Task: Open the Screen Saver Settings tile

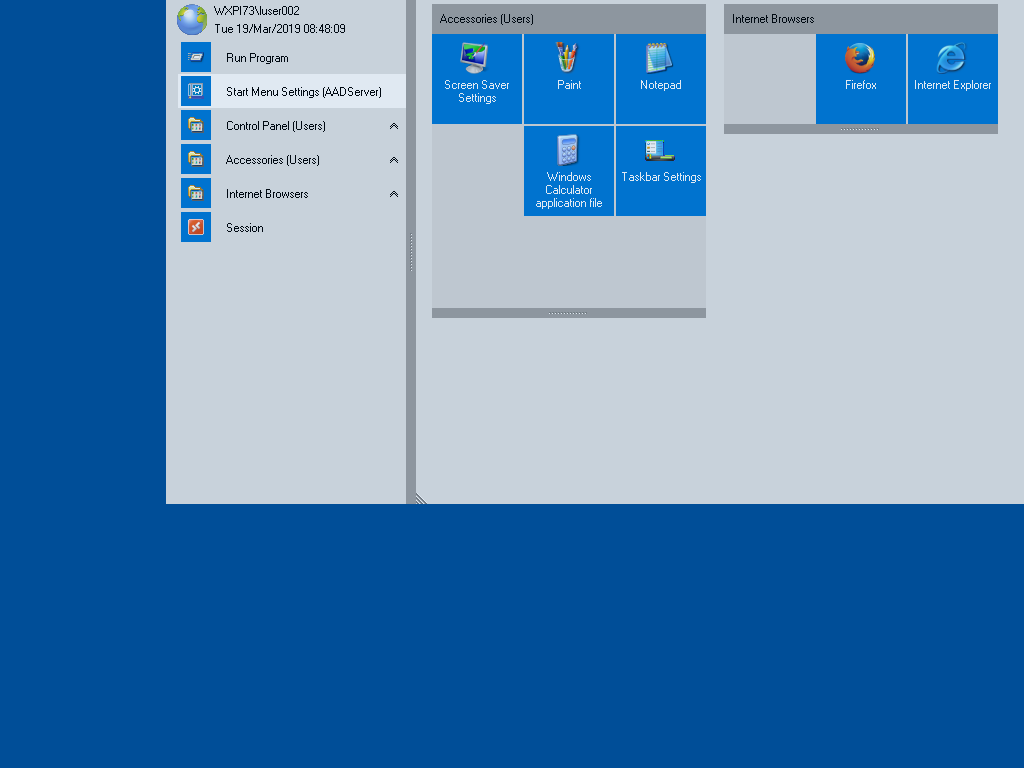Action: (477, 78)
